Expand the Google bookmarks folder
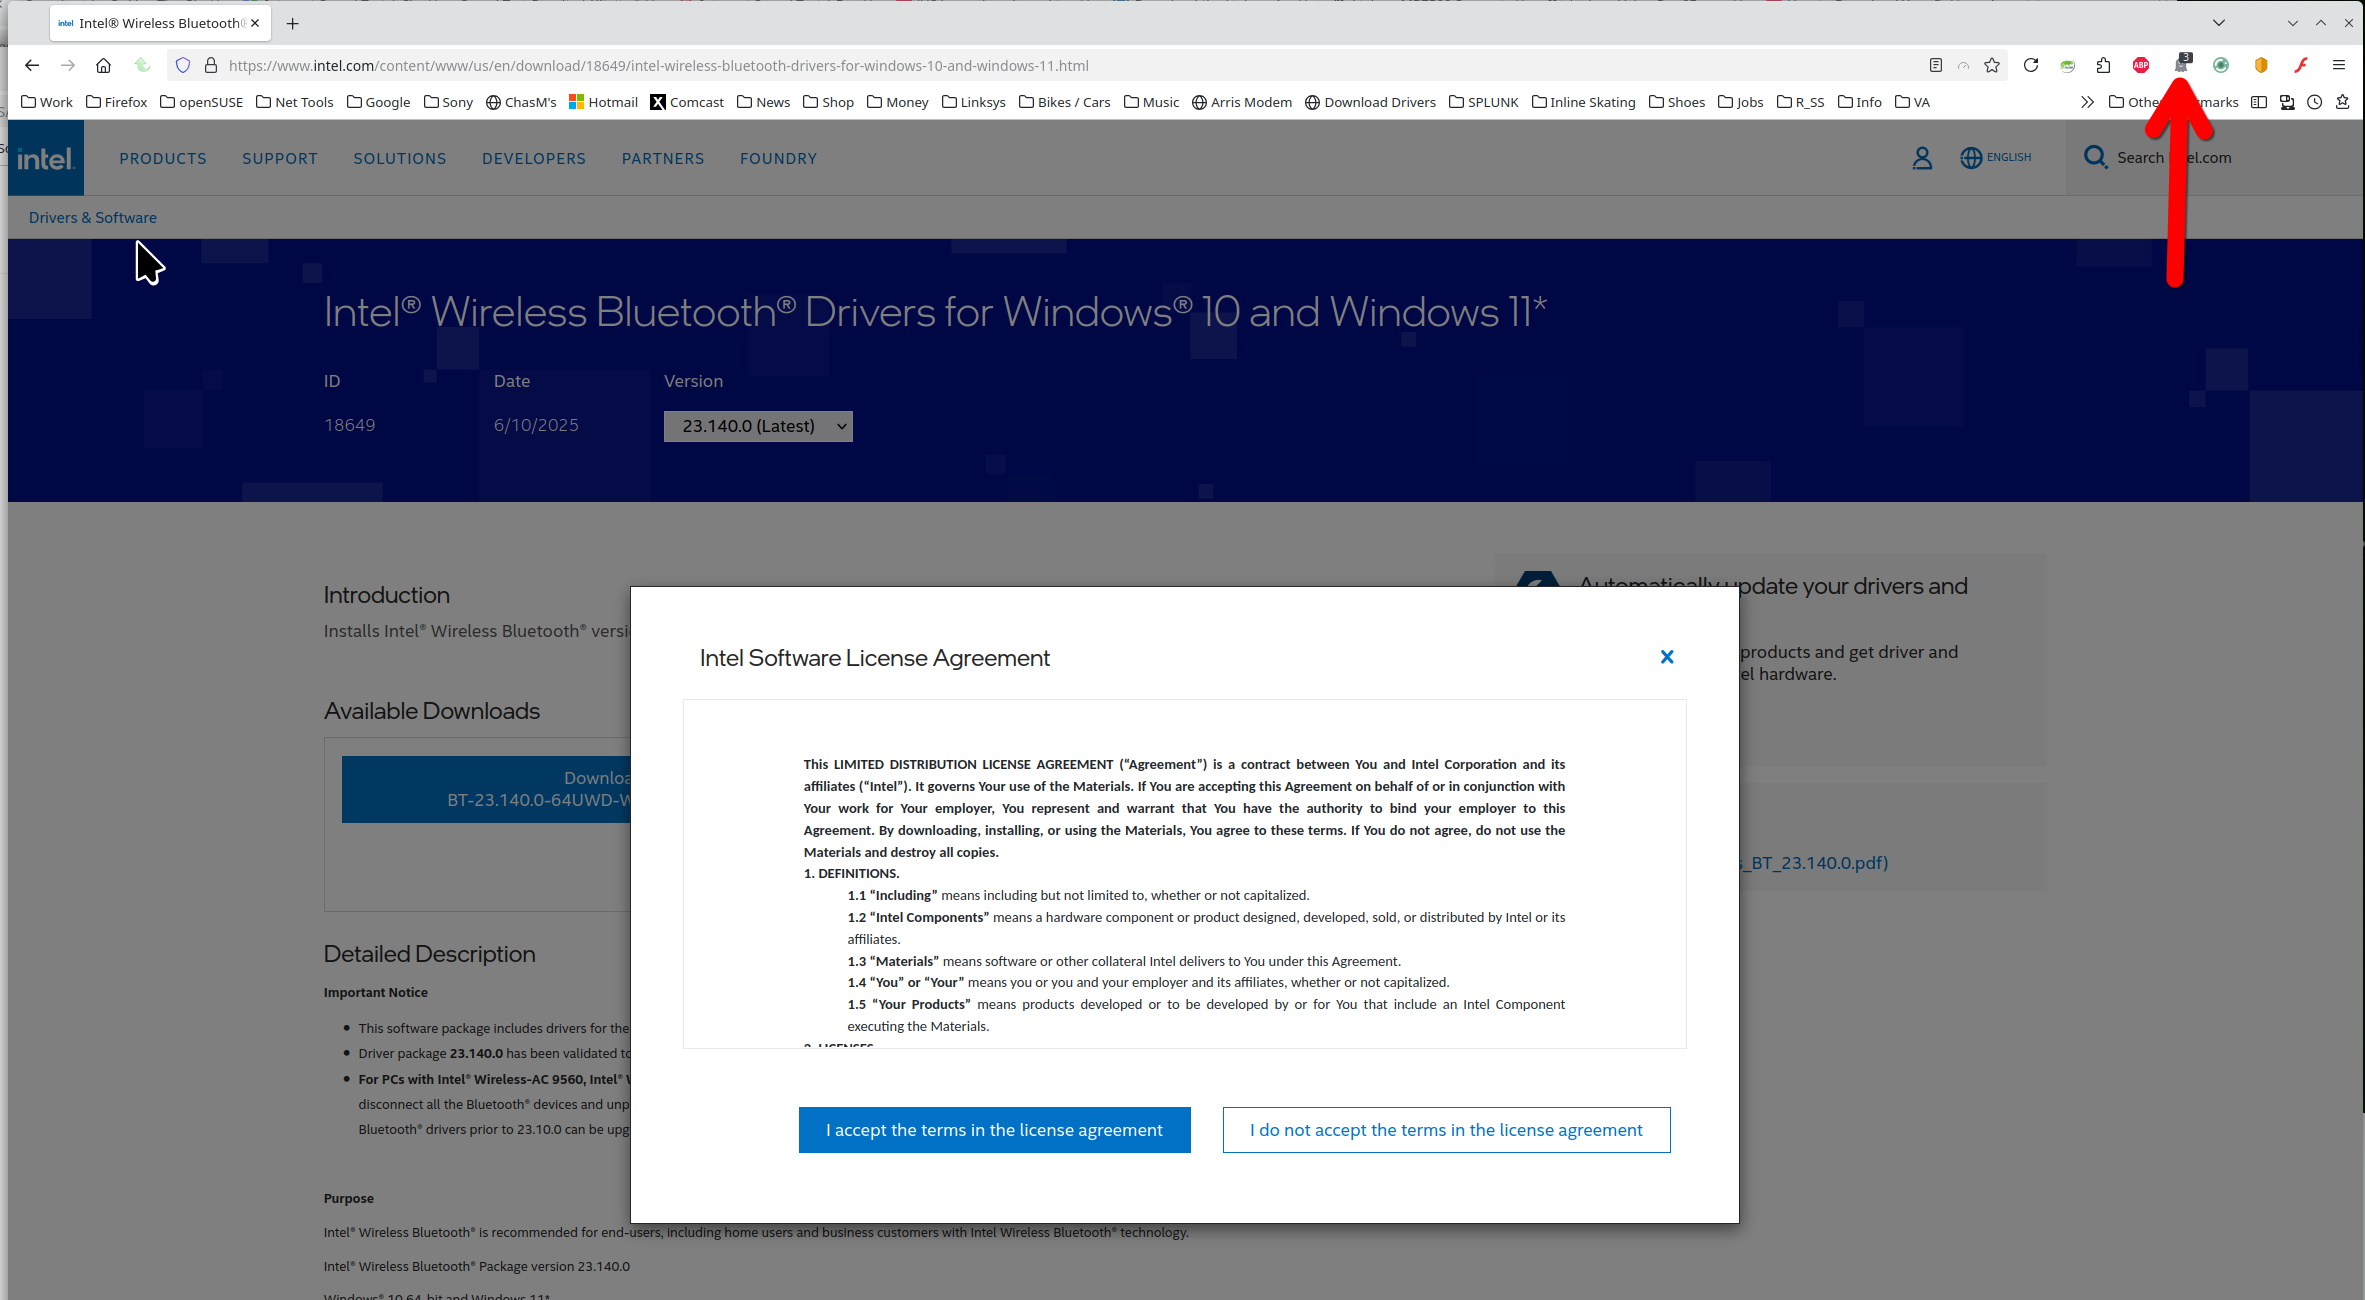 [x=378, y=102]
